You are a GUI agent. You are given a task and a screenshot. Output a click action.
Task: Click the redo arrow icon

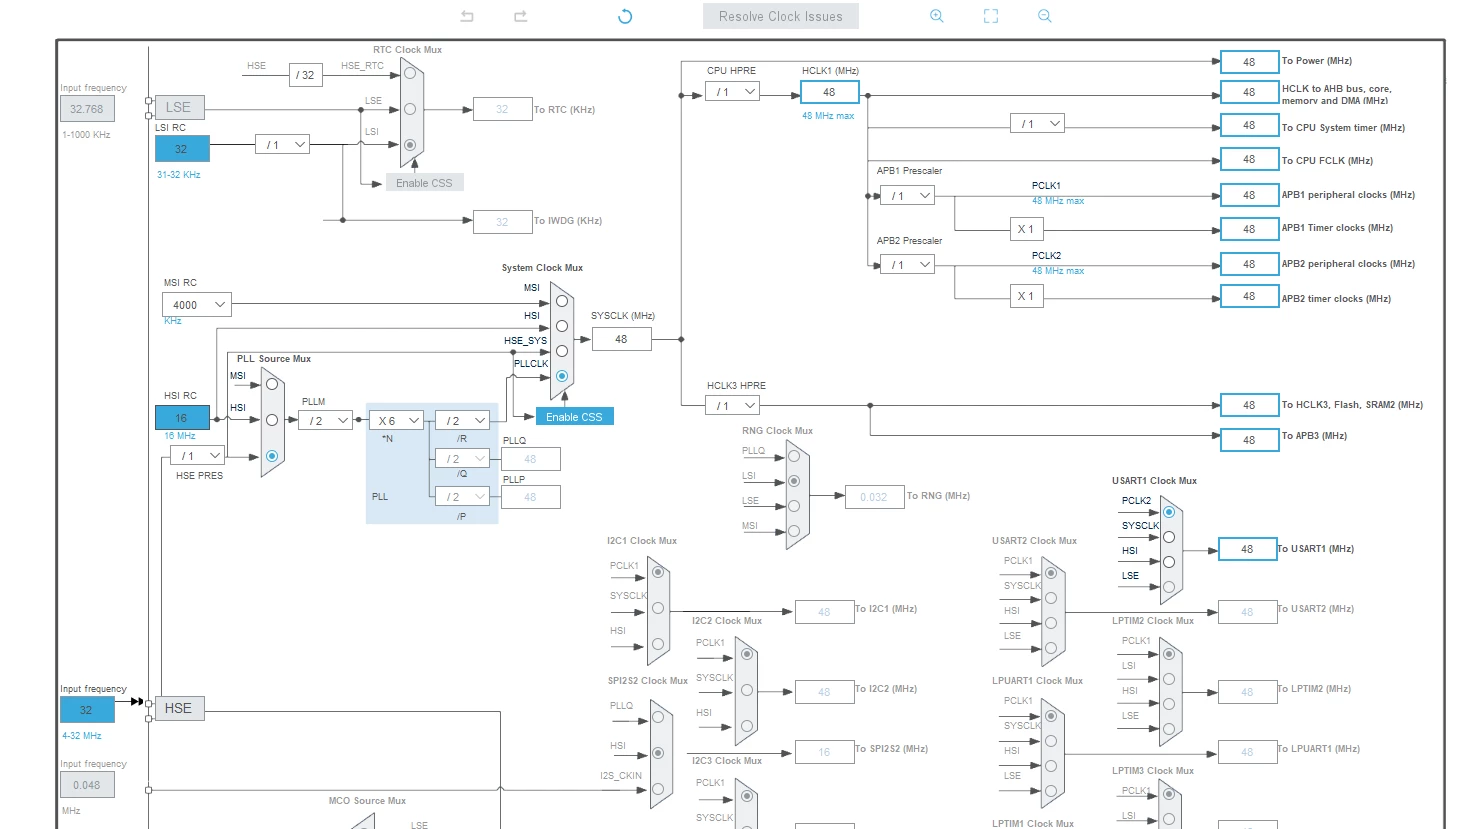520,16
